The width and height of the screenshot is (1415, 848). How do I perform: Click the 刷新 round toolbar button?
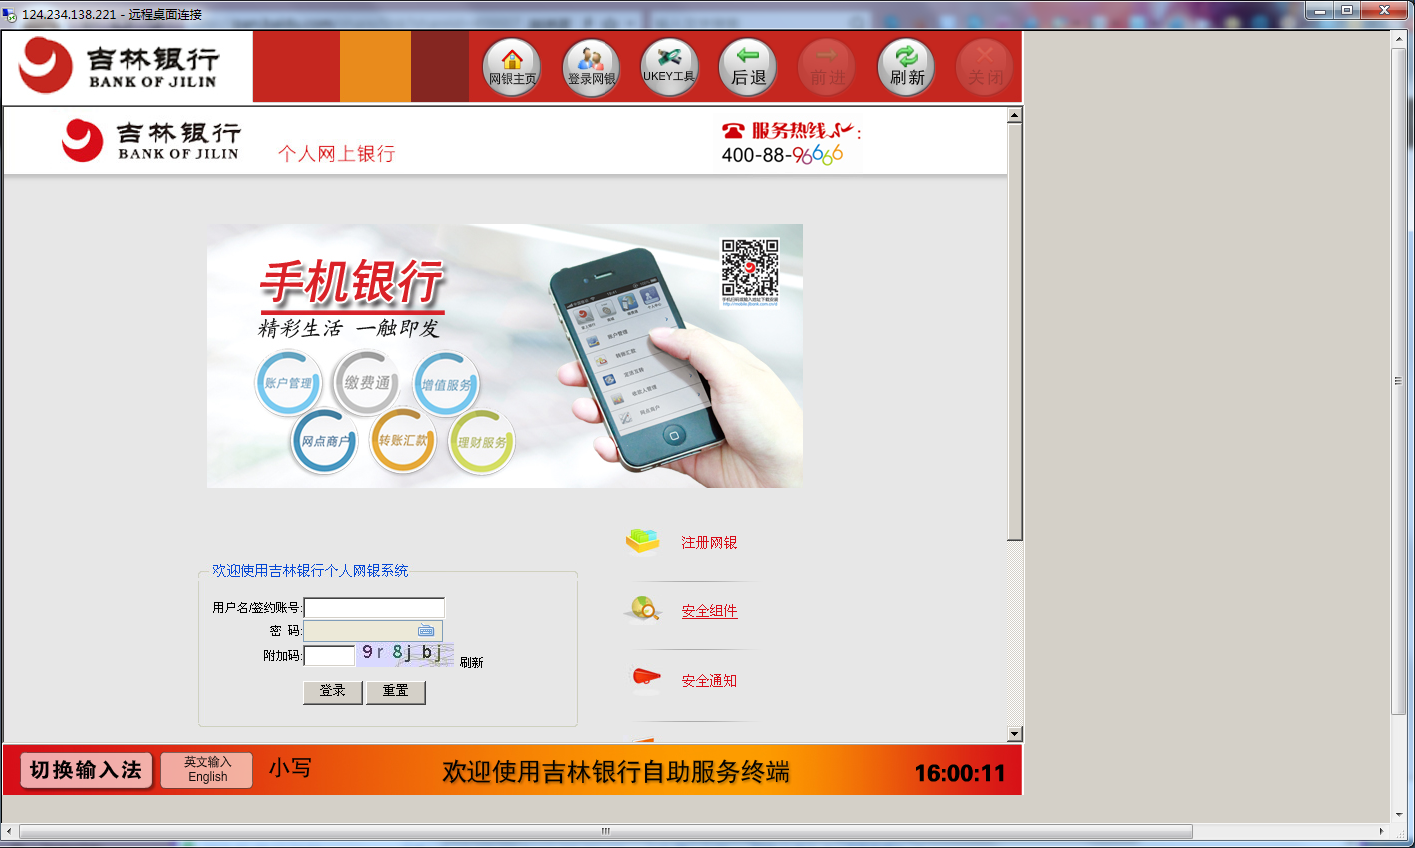[906, 67]
